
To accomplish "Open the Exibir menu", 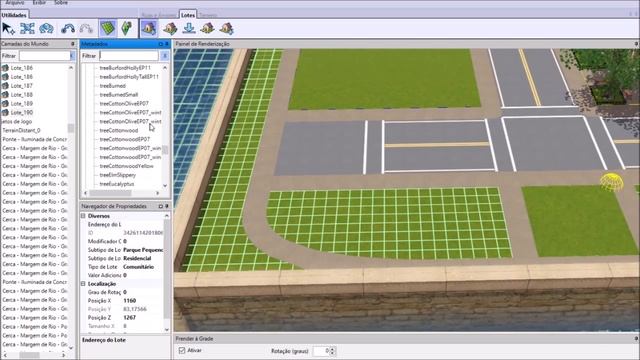I will tap(39, 2).
